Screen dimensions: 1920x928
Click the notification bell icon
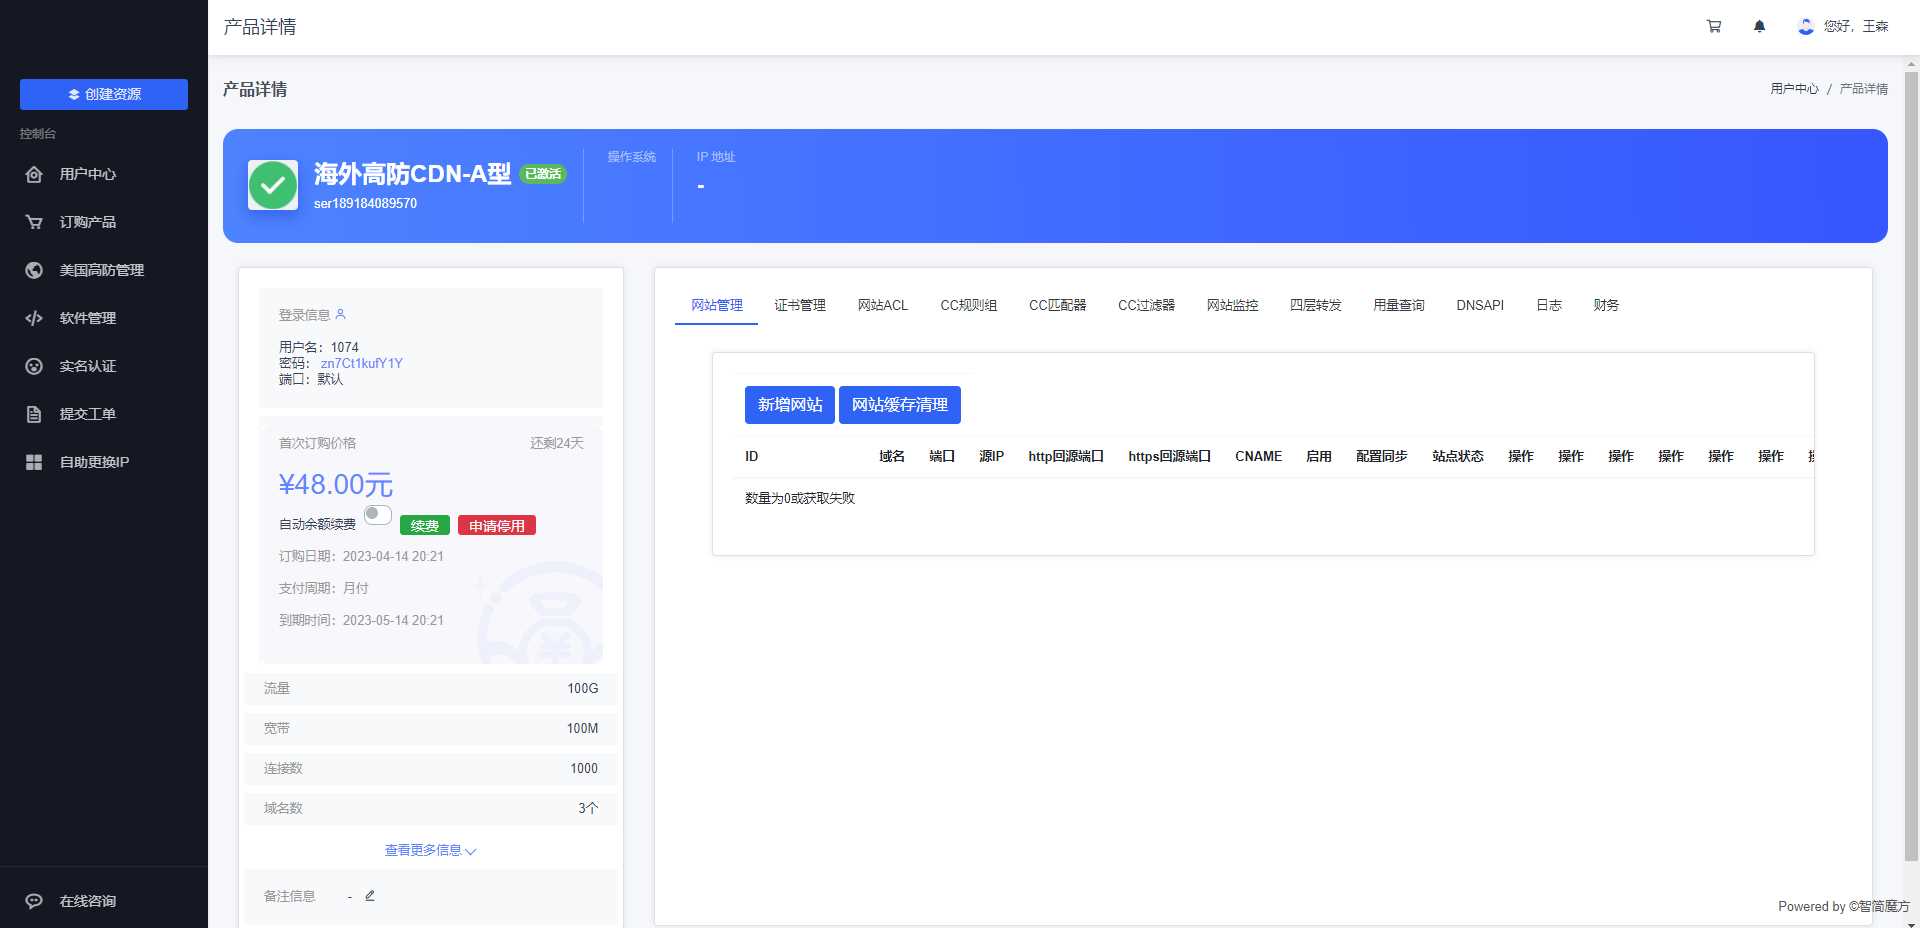[x=1759, y=26]
